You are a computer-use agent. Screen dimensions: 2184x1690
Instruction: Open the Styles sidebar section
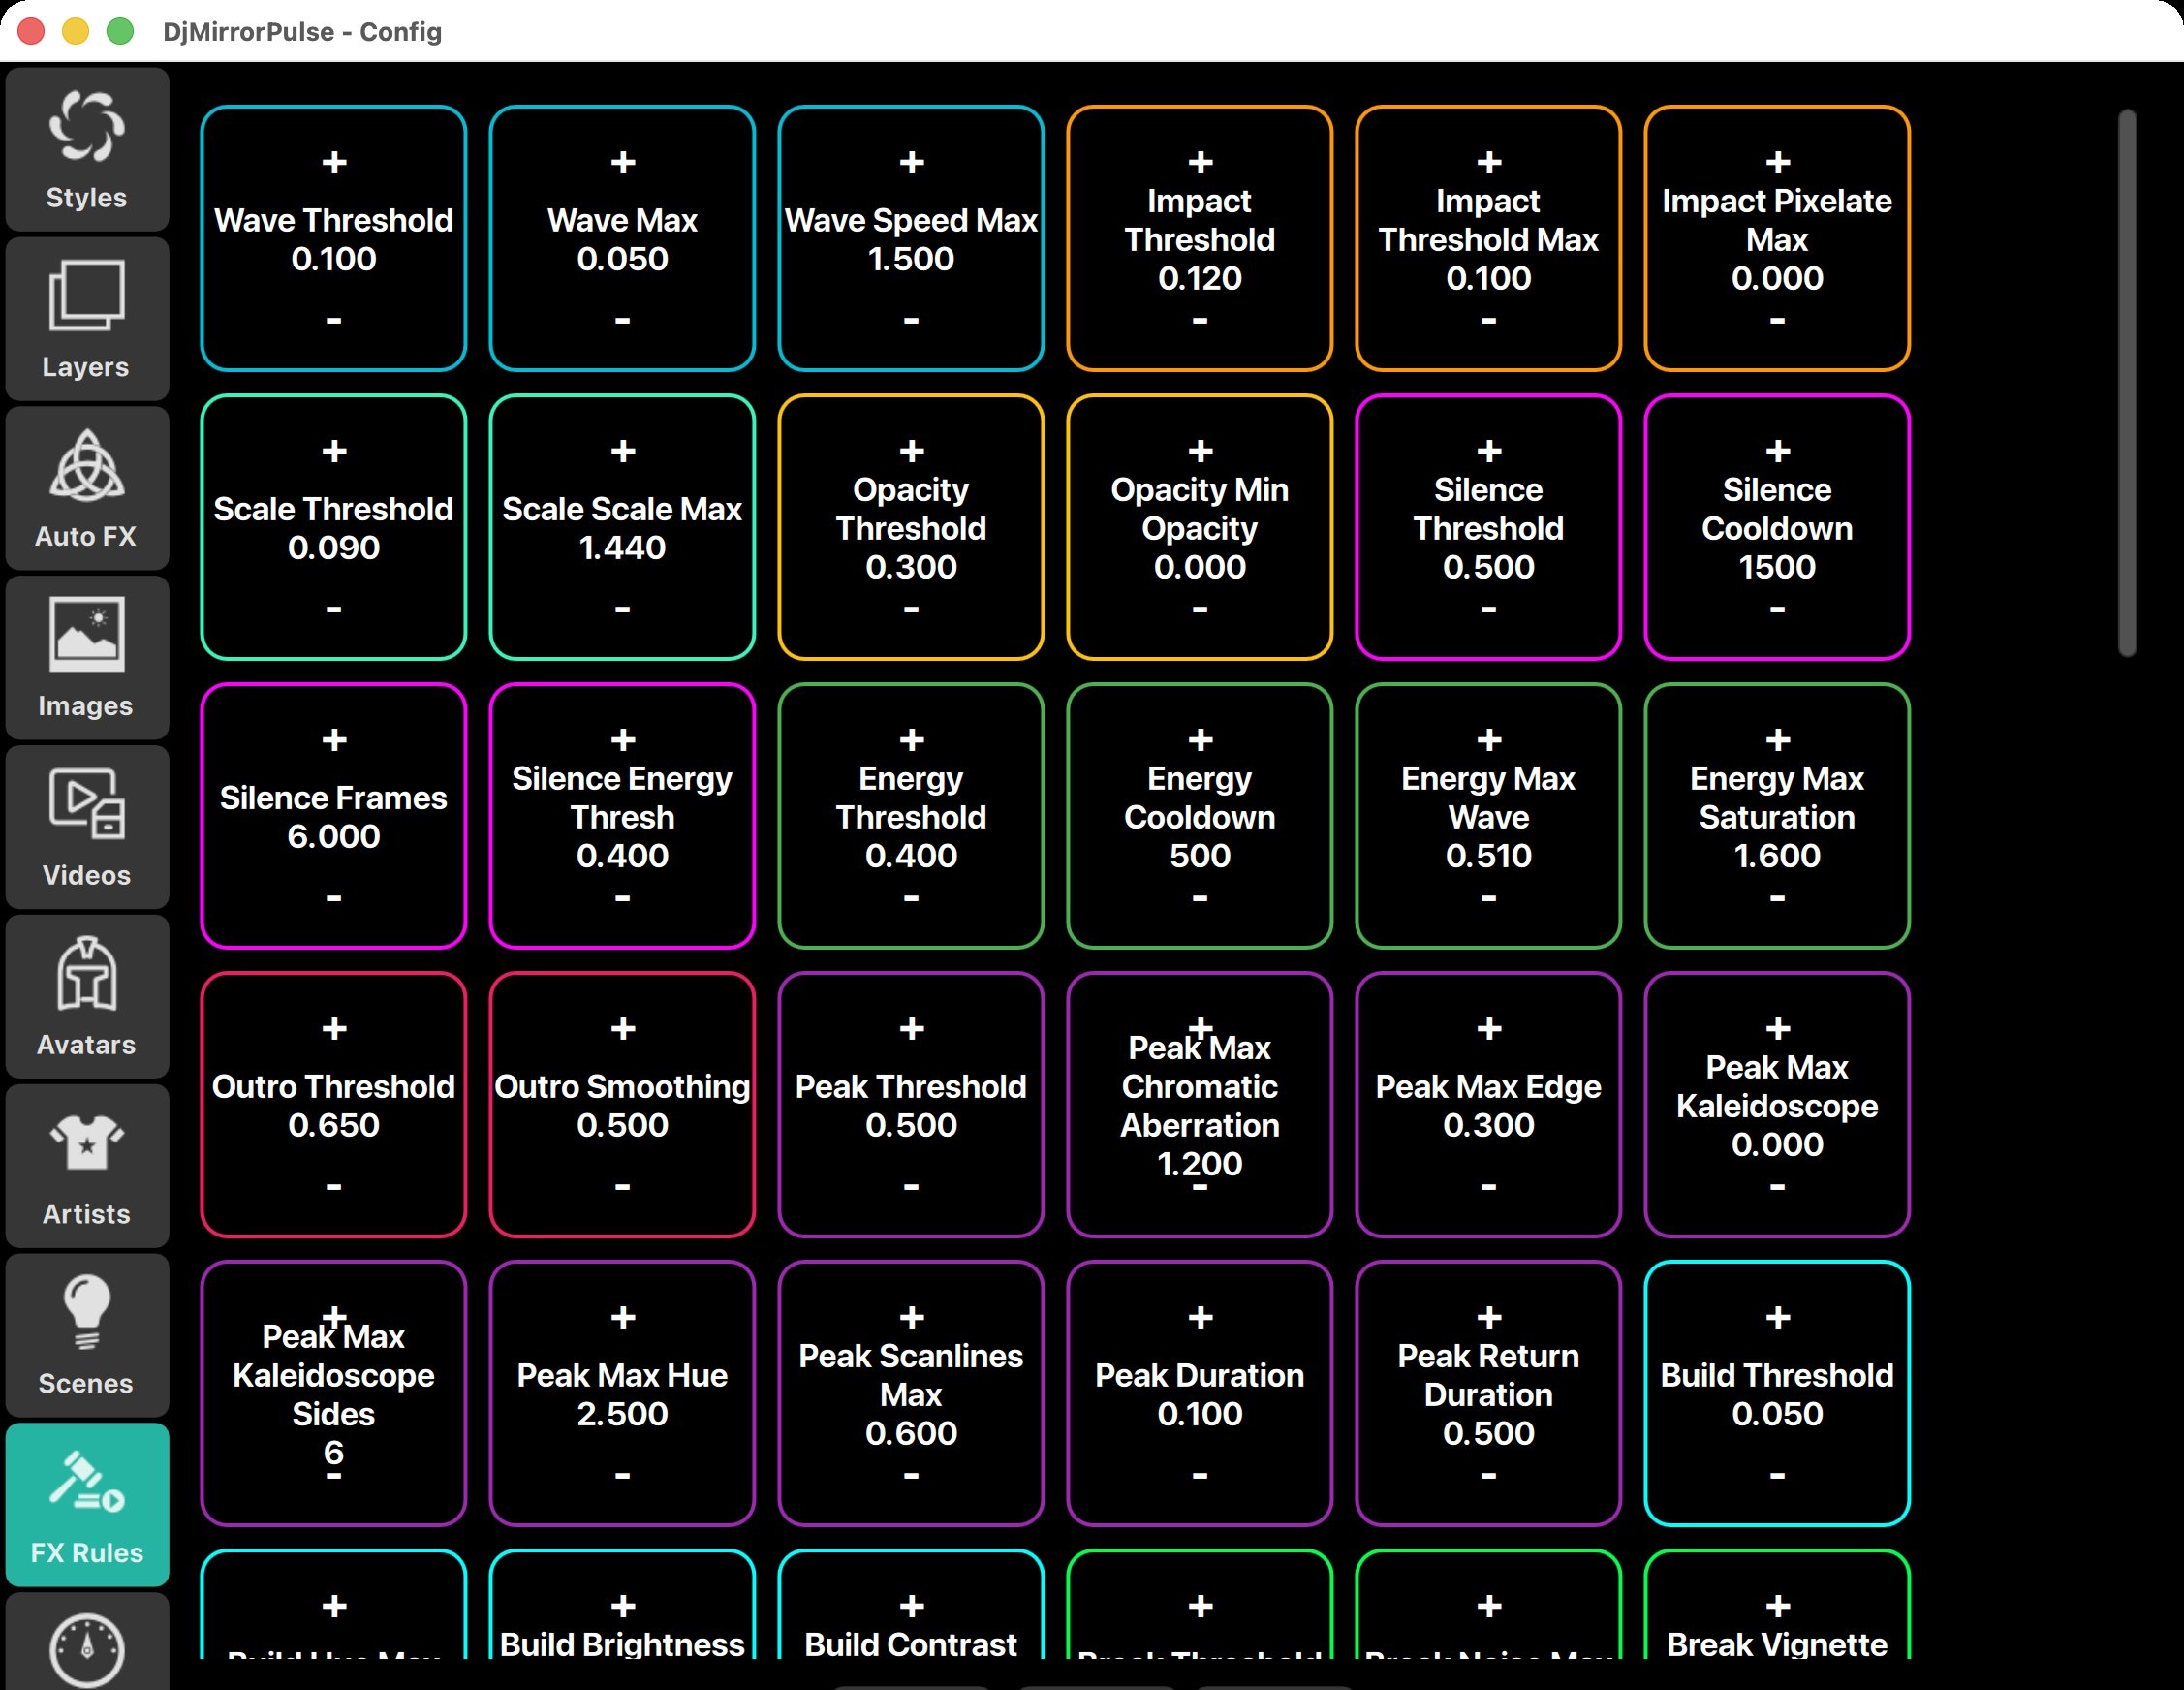87,150
